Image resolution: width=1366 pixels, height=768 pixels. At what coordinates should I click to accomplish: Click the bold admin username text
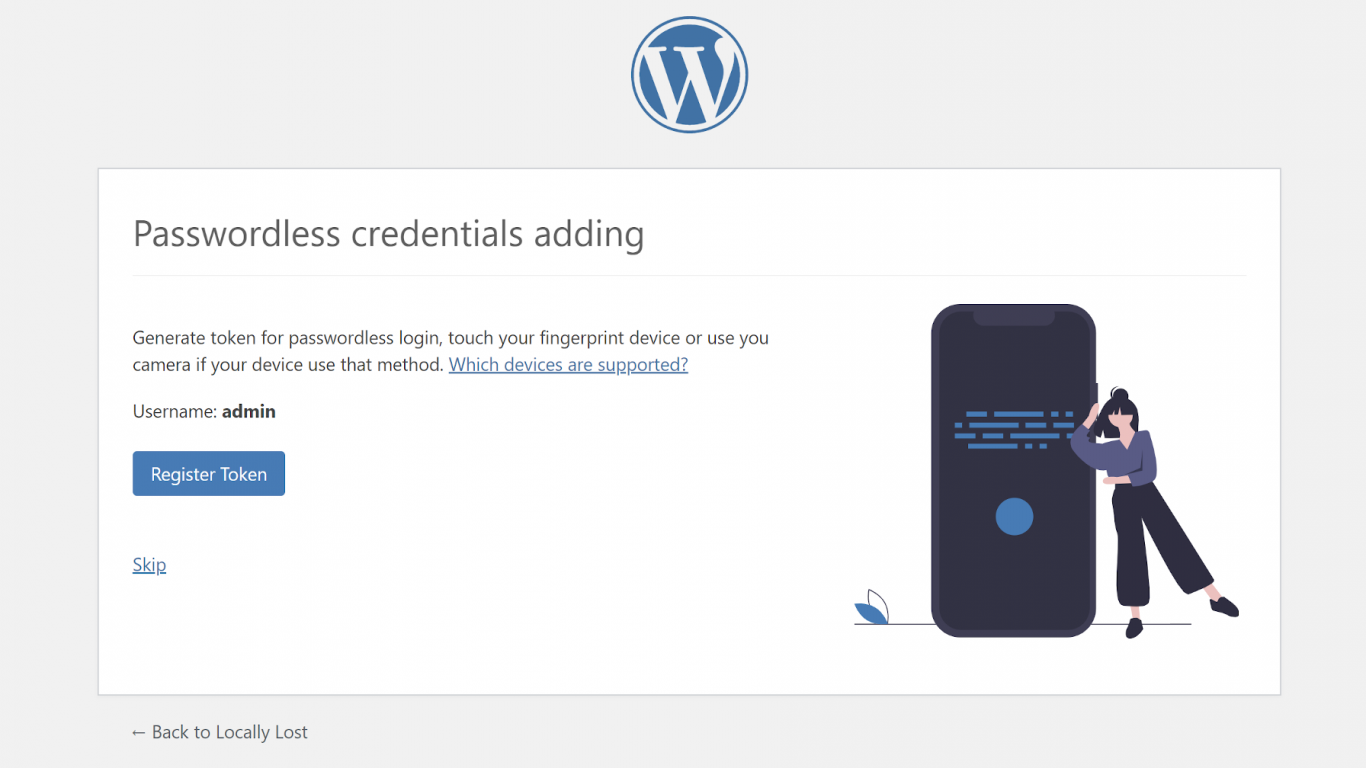pos(248,411)
